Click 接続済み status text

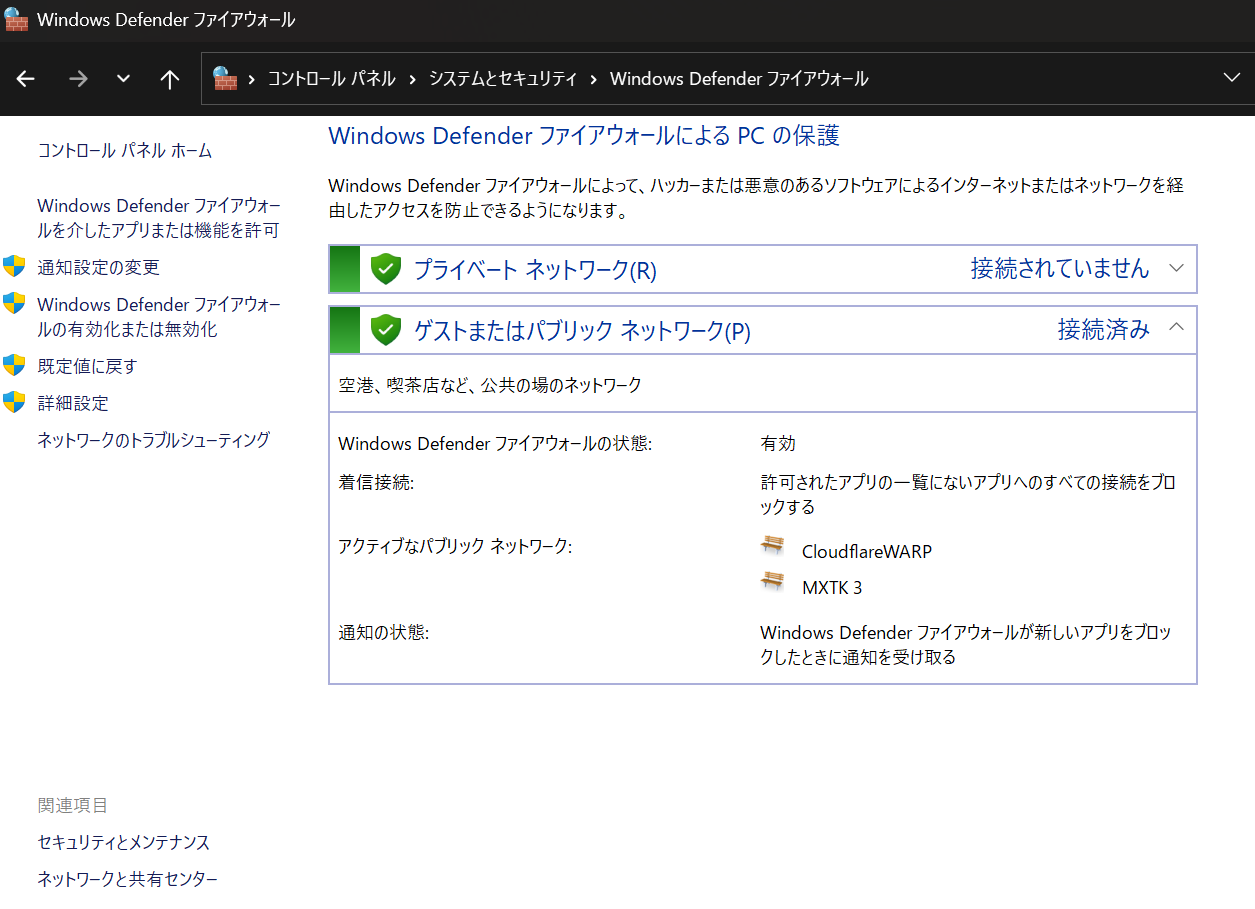1104,329
